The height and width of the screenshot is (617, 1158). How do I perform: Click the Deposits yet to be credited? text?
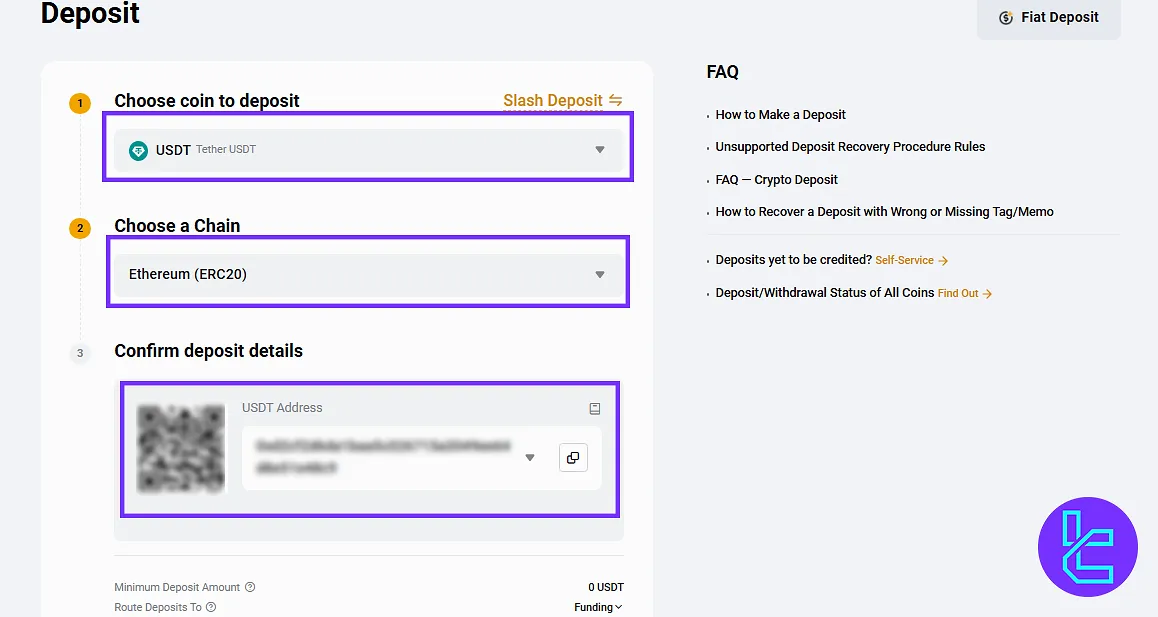(x=793, y=260)
